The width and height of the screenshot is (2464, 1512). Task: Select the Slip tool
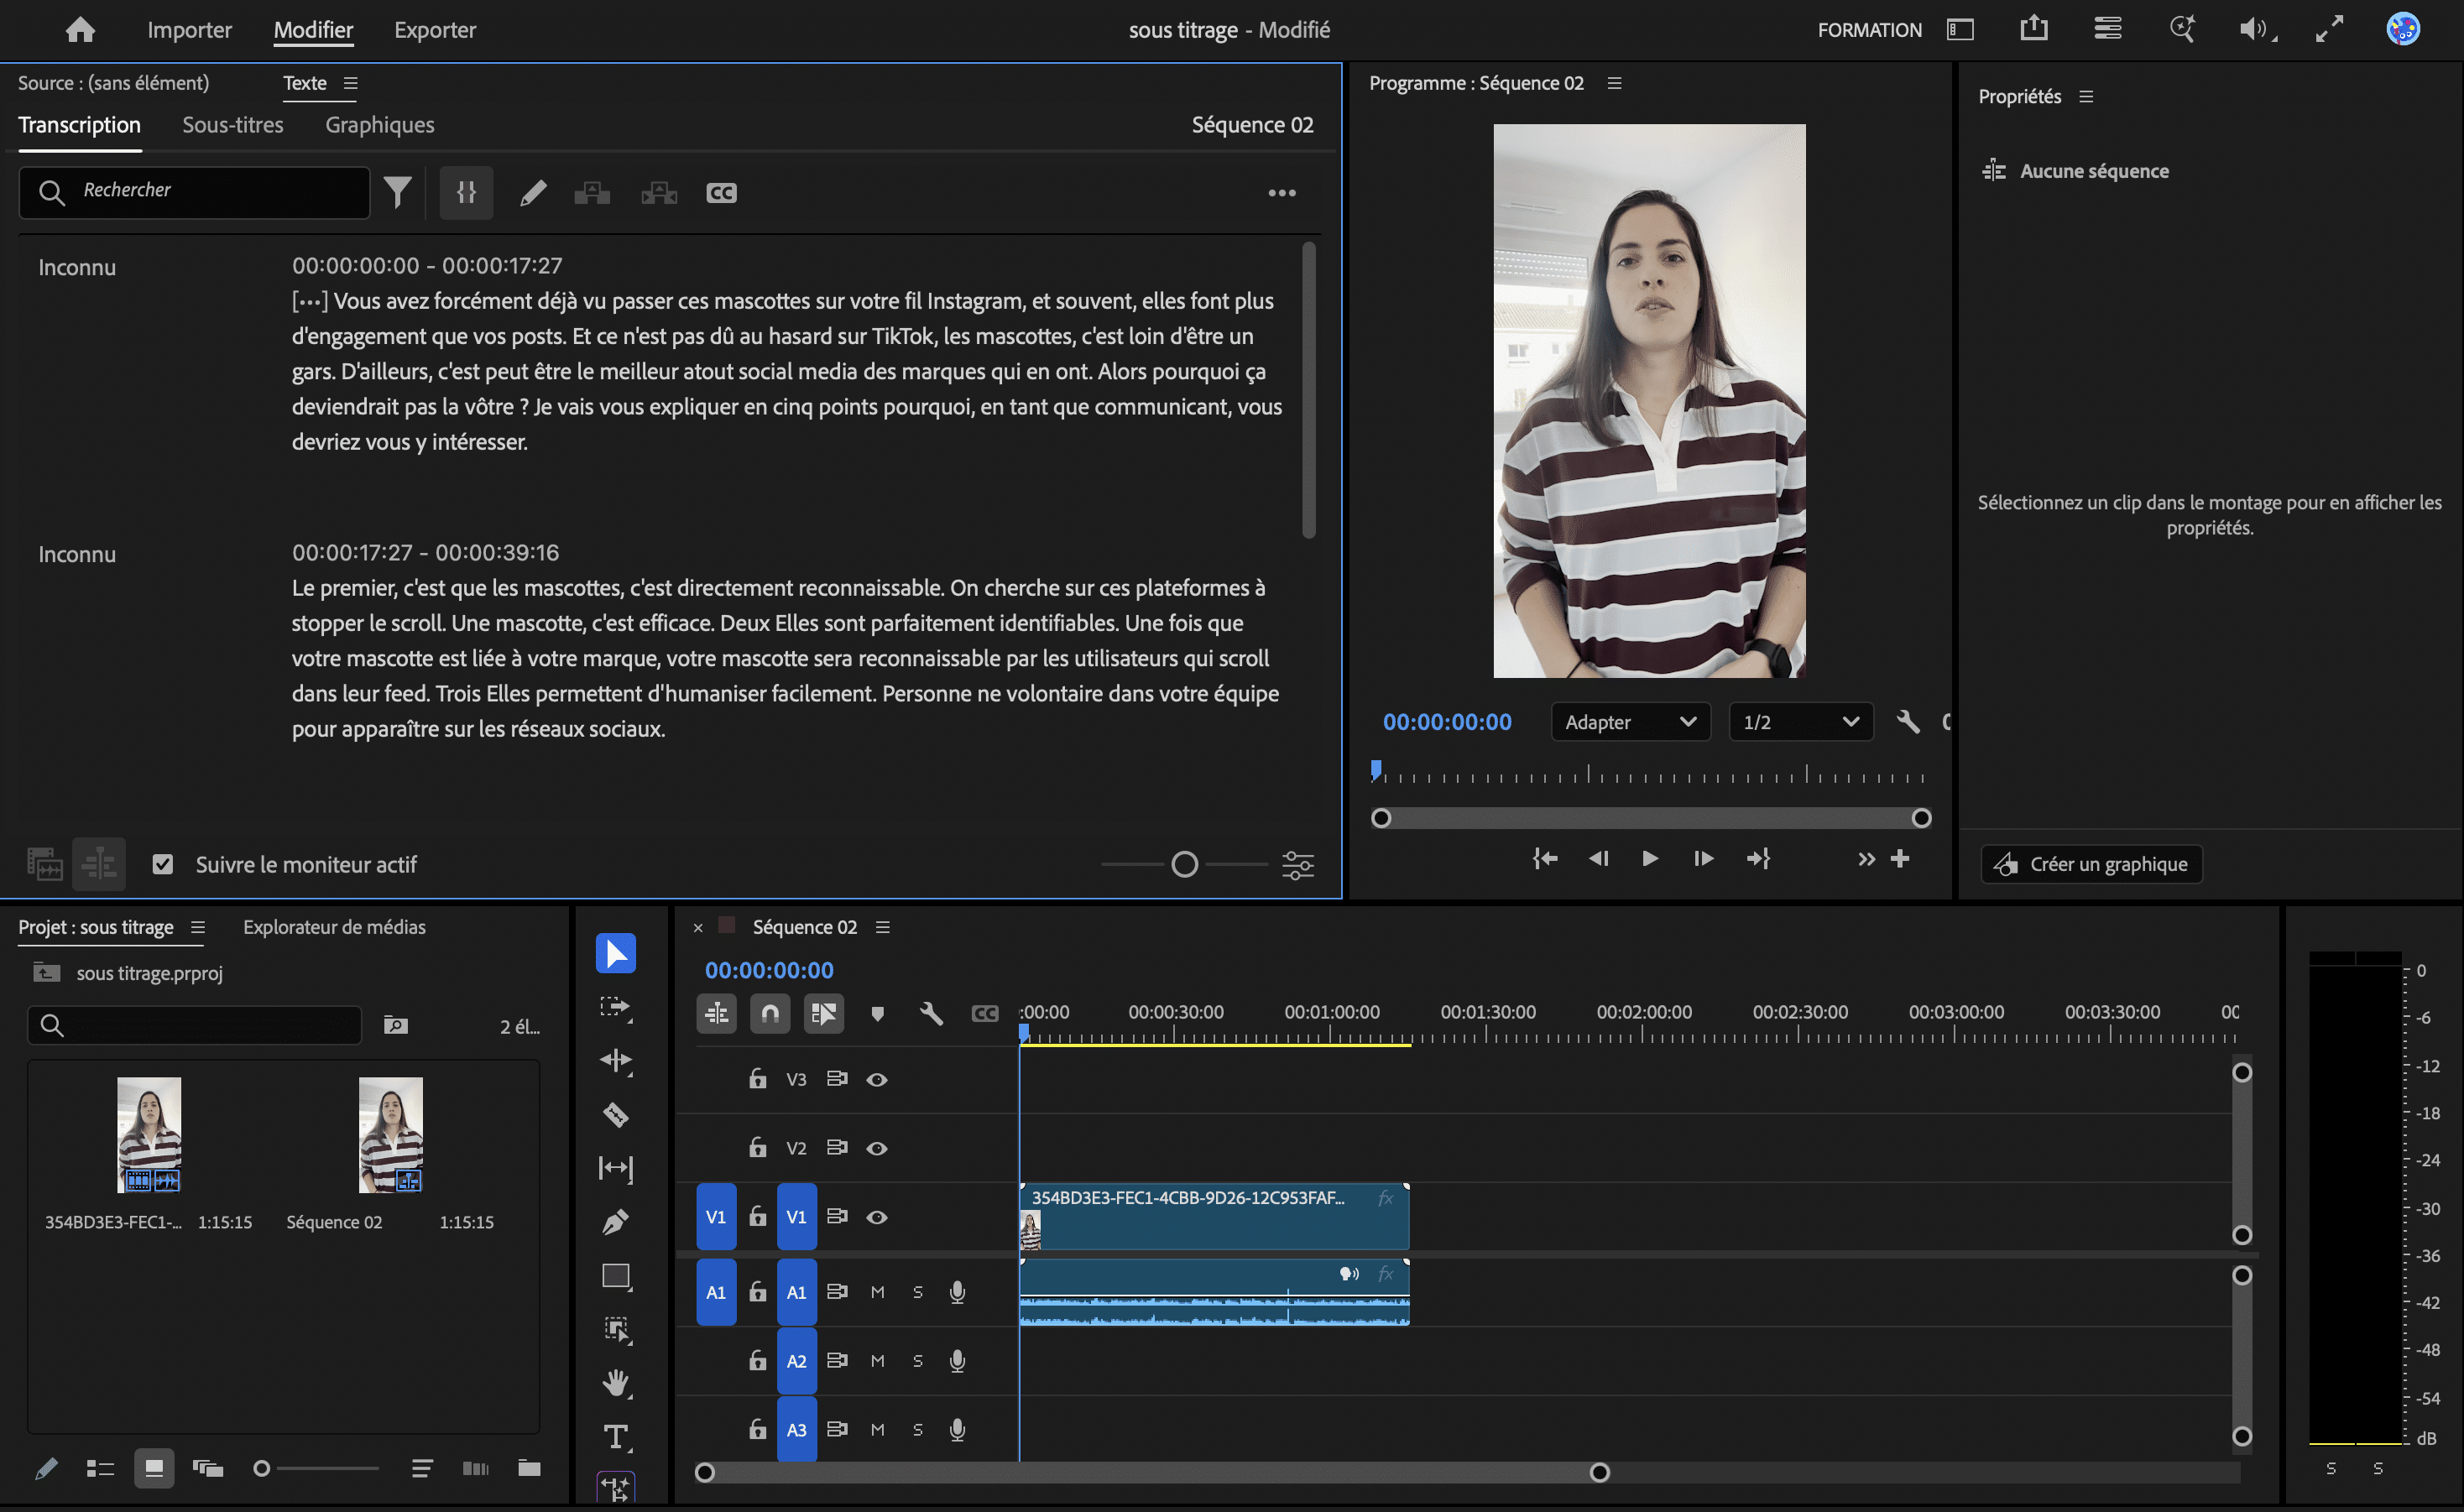tap(616, 1168)
